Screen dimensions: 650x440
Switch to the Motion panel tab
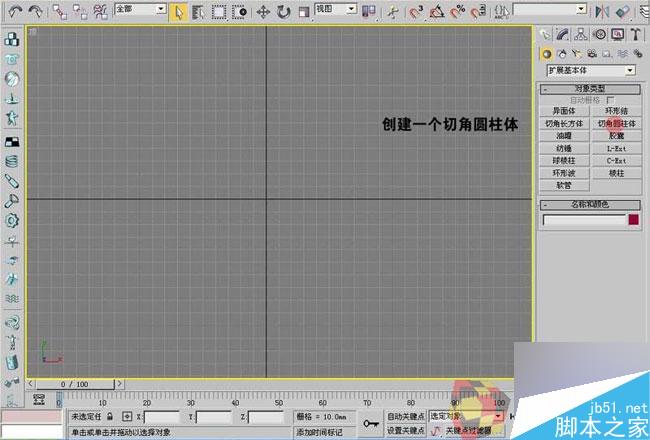click(599, 34)
